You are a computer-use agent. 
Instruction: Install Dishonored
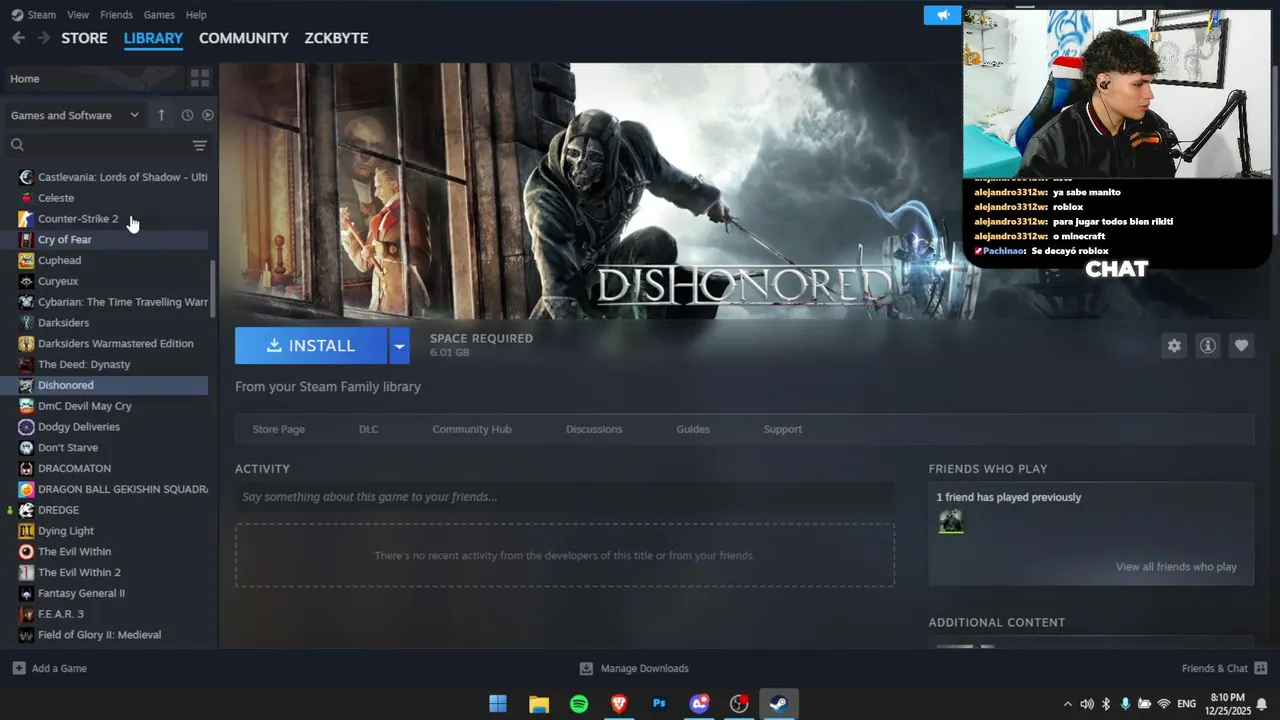click(311, 346)
